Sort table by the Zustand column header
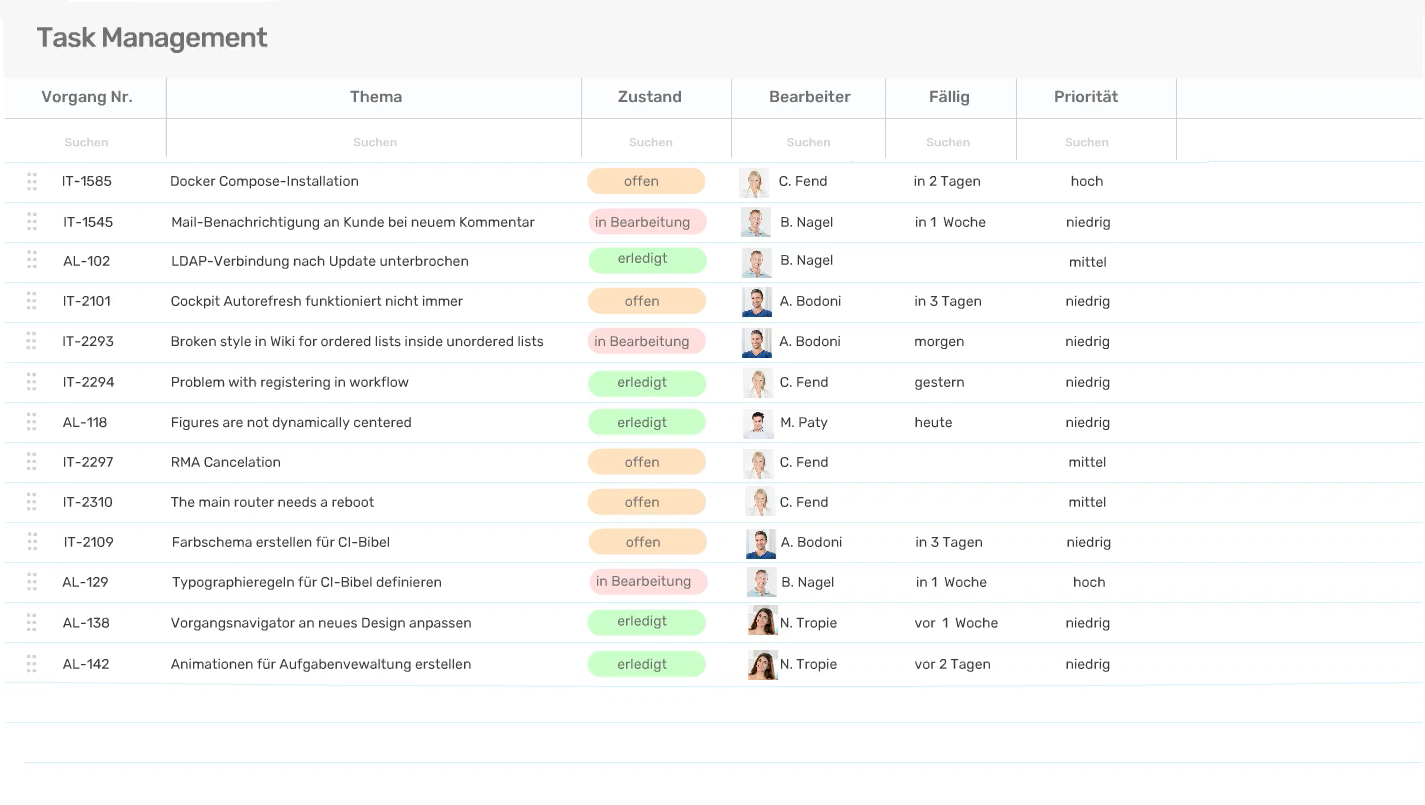Screen dimensions: 1425x805 pos(650,97)
